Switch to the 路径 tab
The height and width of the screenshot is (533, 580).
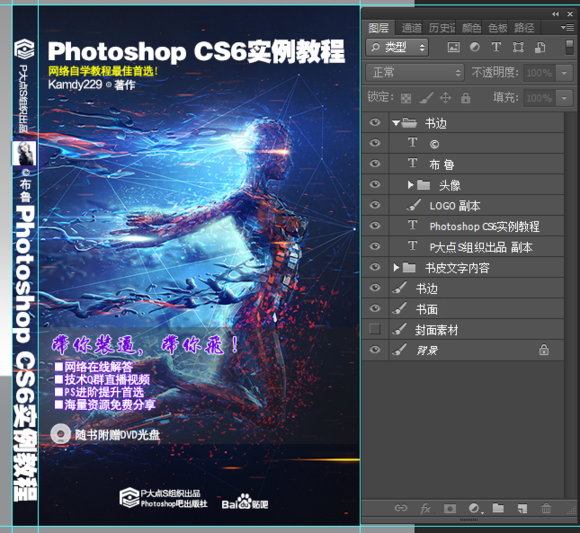[x=524, y=28]
